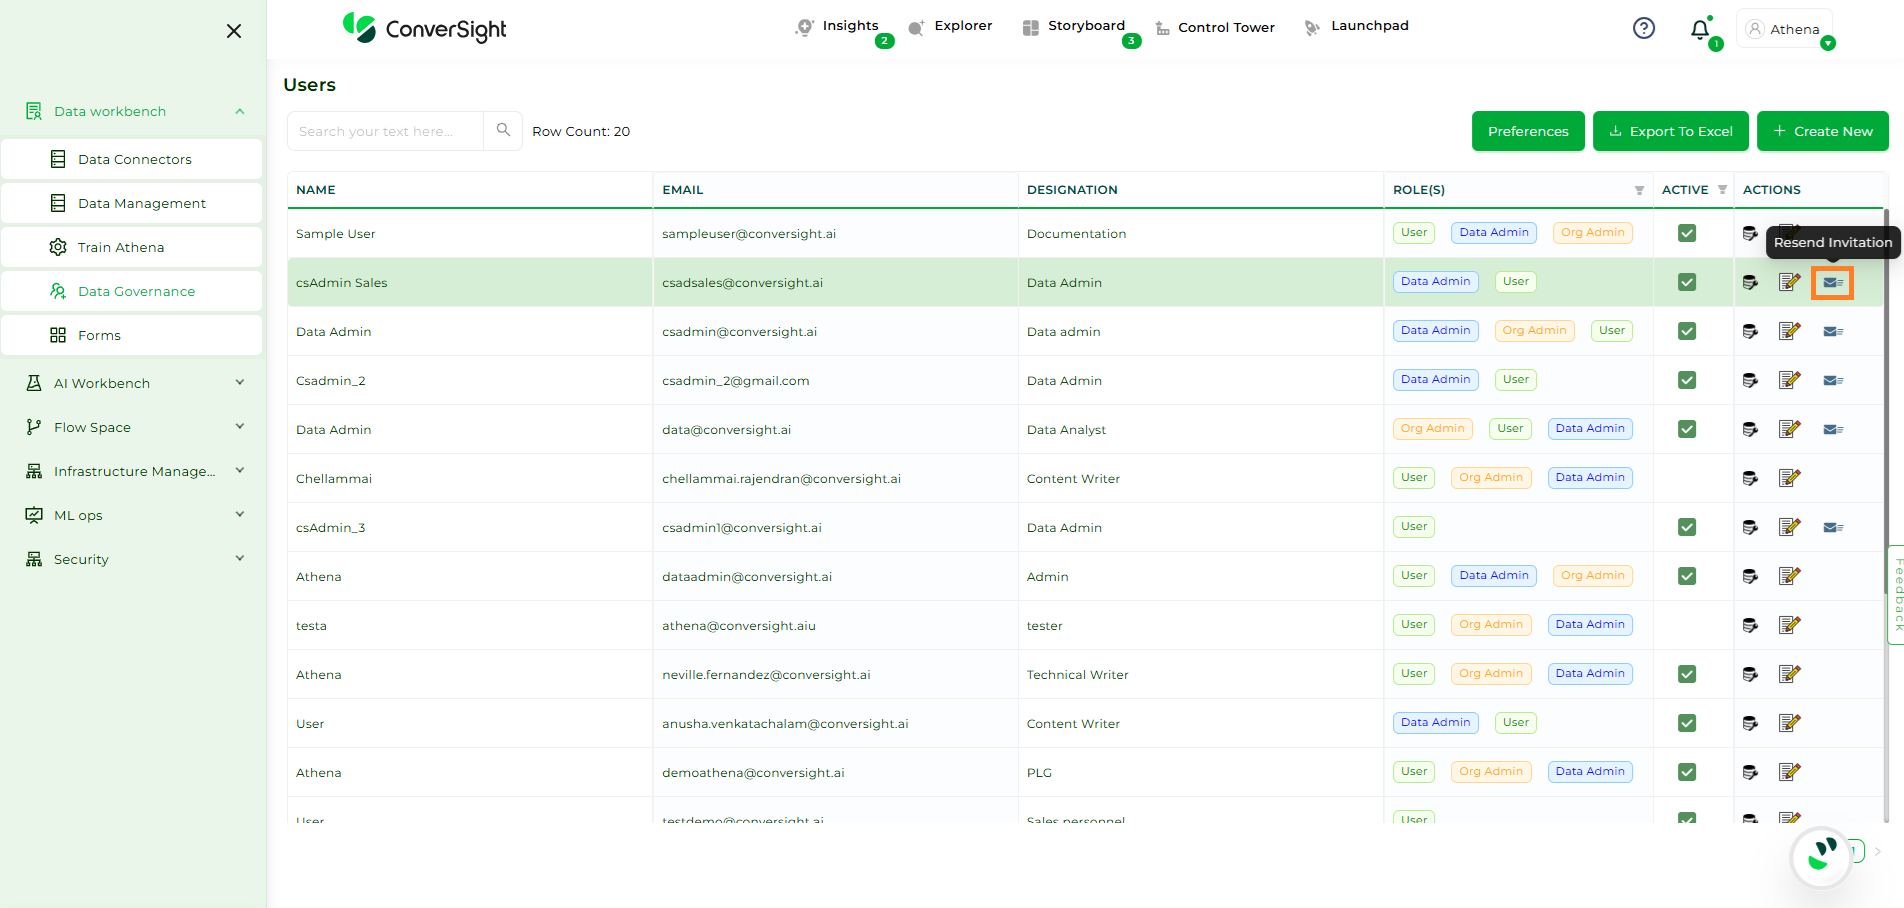Open the Role(s) column filter
The image size is (1904, 908).
pos(1639,190)
